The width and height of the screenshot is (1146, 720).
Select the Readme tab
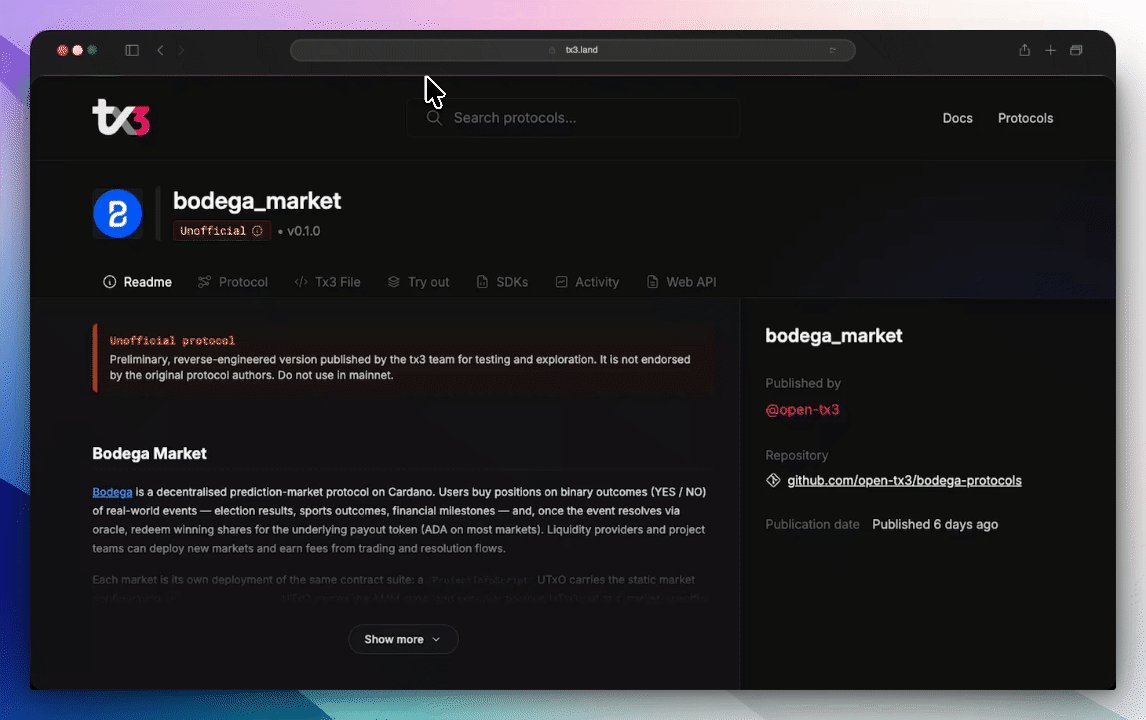[137, 282]
